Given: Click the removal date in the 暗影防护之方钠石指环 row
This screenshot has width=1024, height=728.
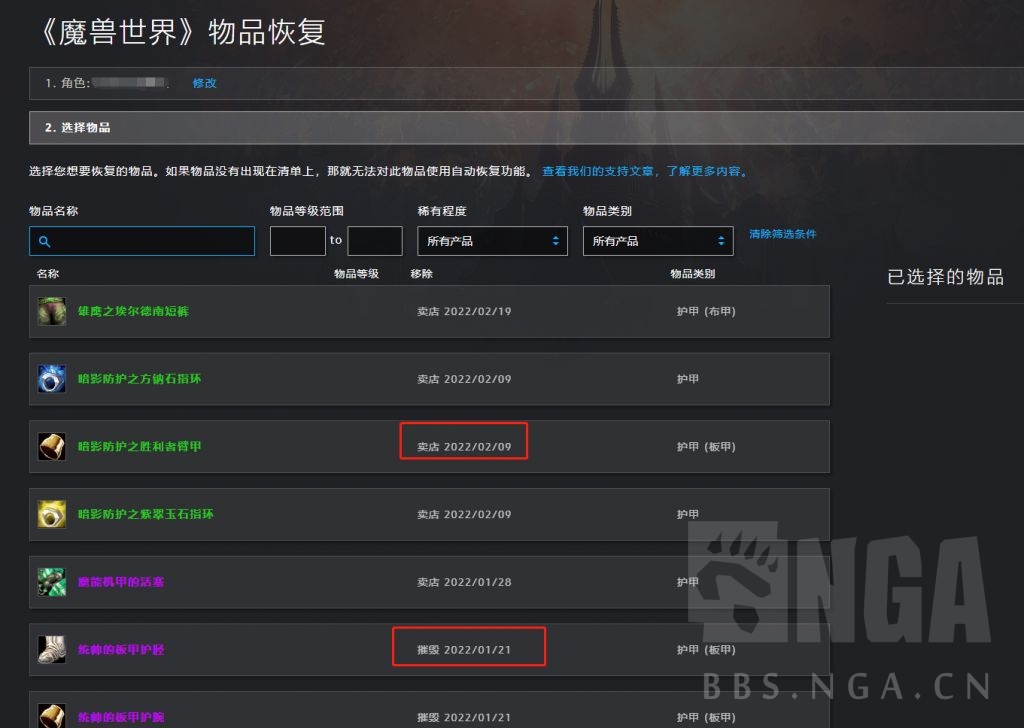Looking at the screenshot, I should (x=464, y=379).
